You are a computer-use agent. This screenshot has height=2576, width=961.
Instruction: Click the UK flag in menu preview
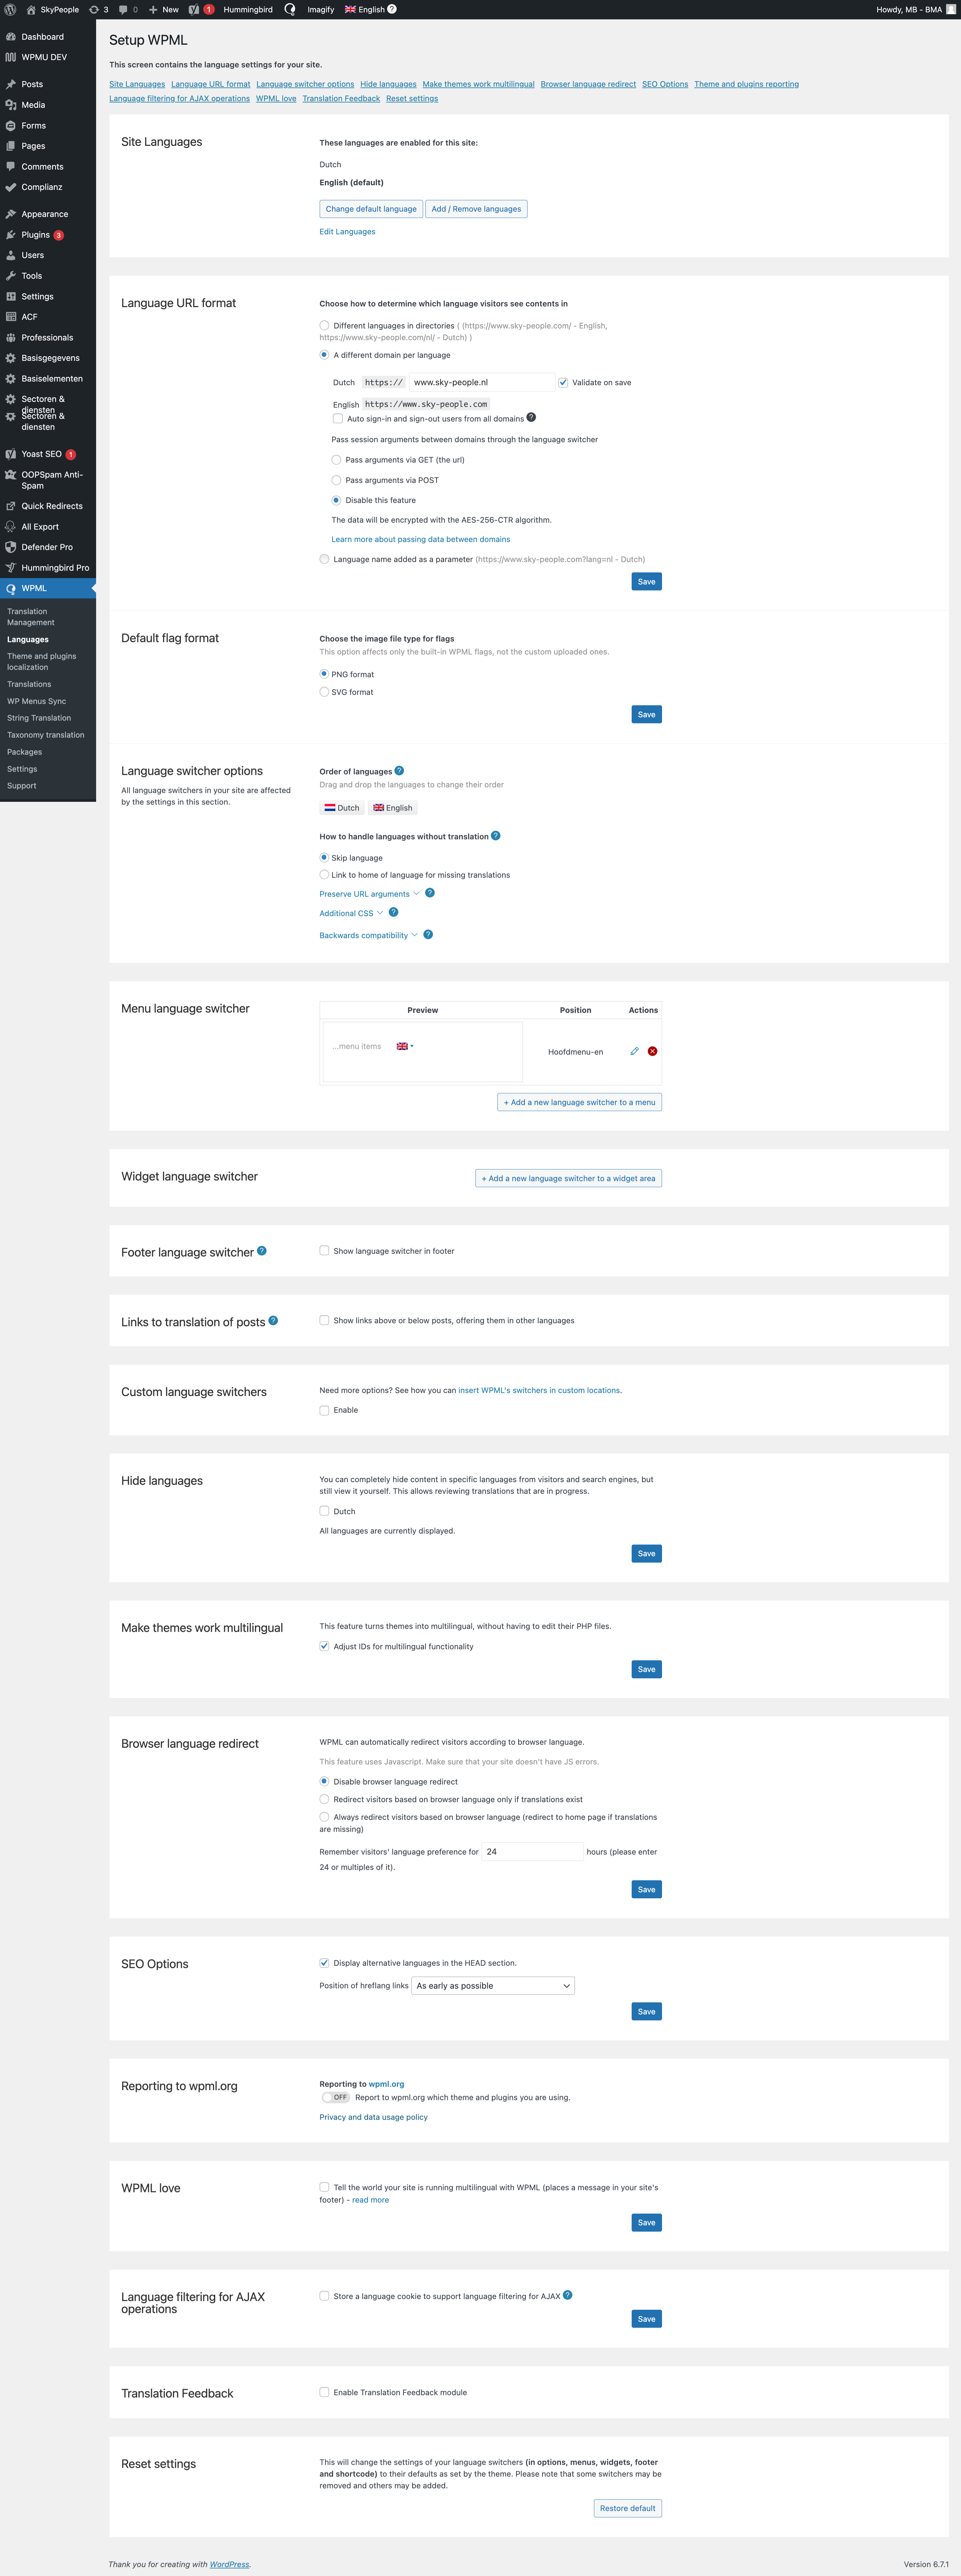402,1046
